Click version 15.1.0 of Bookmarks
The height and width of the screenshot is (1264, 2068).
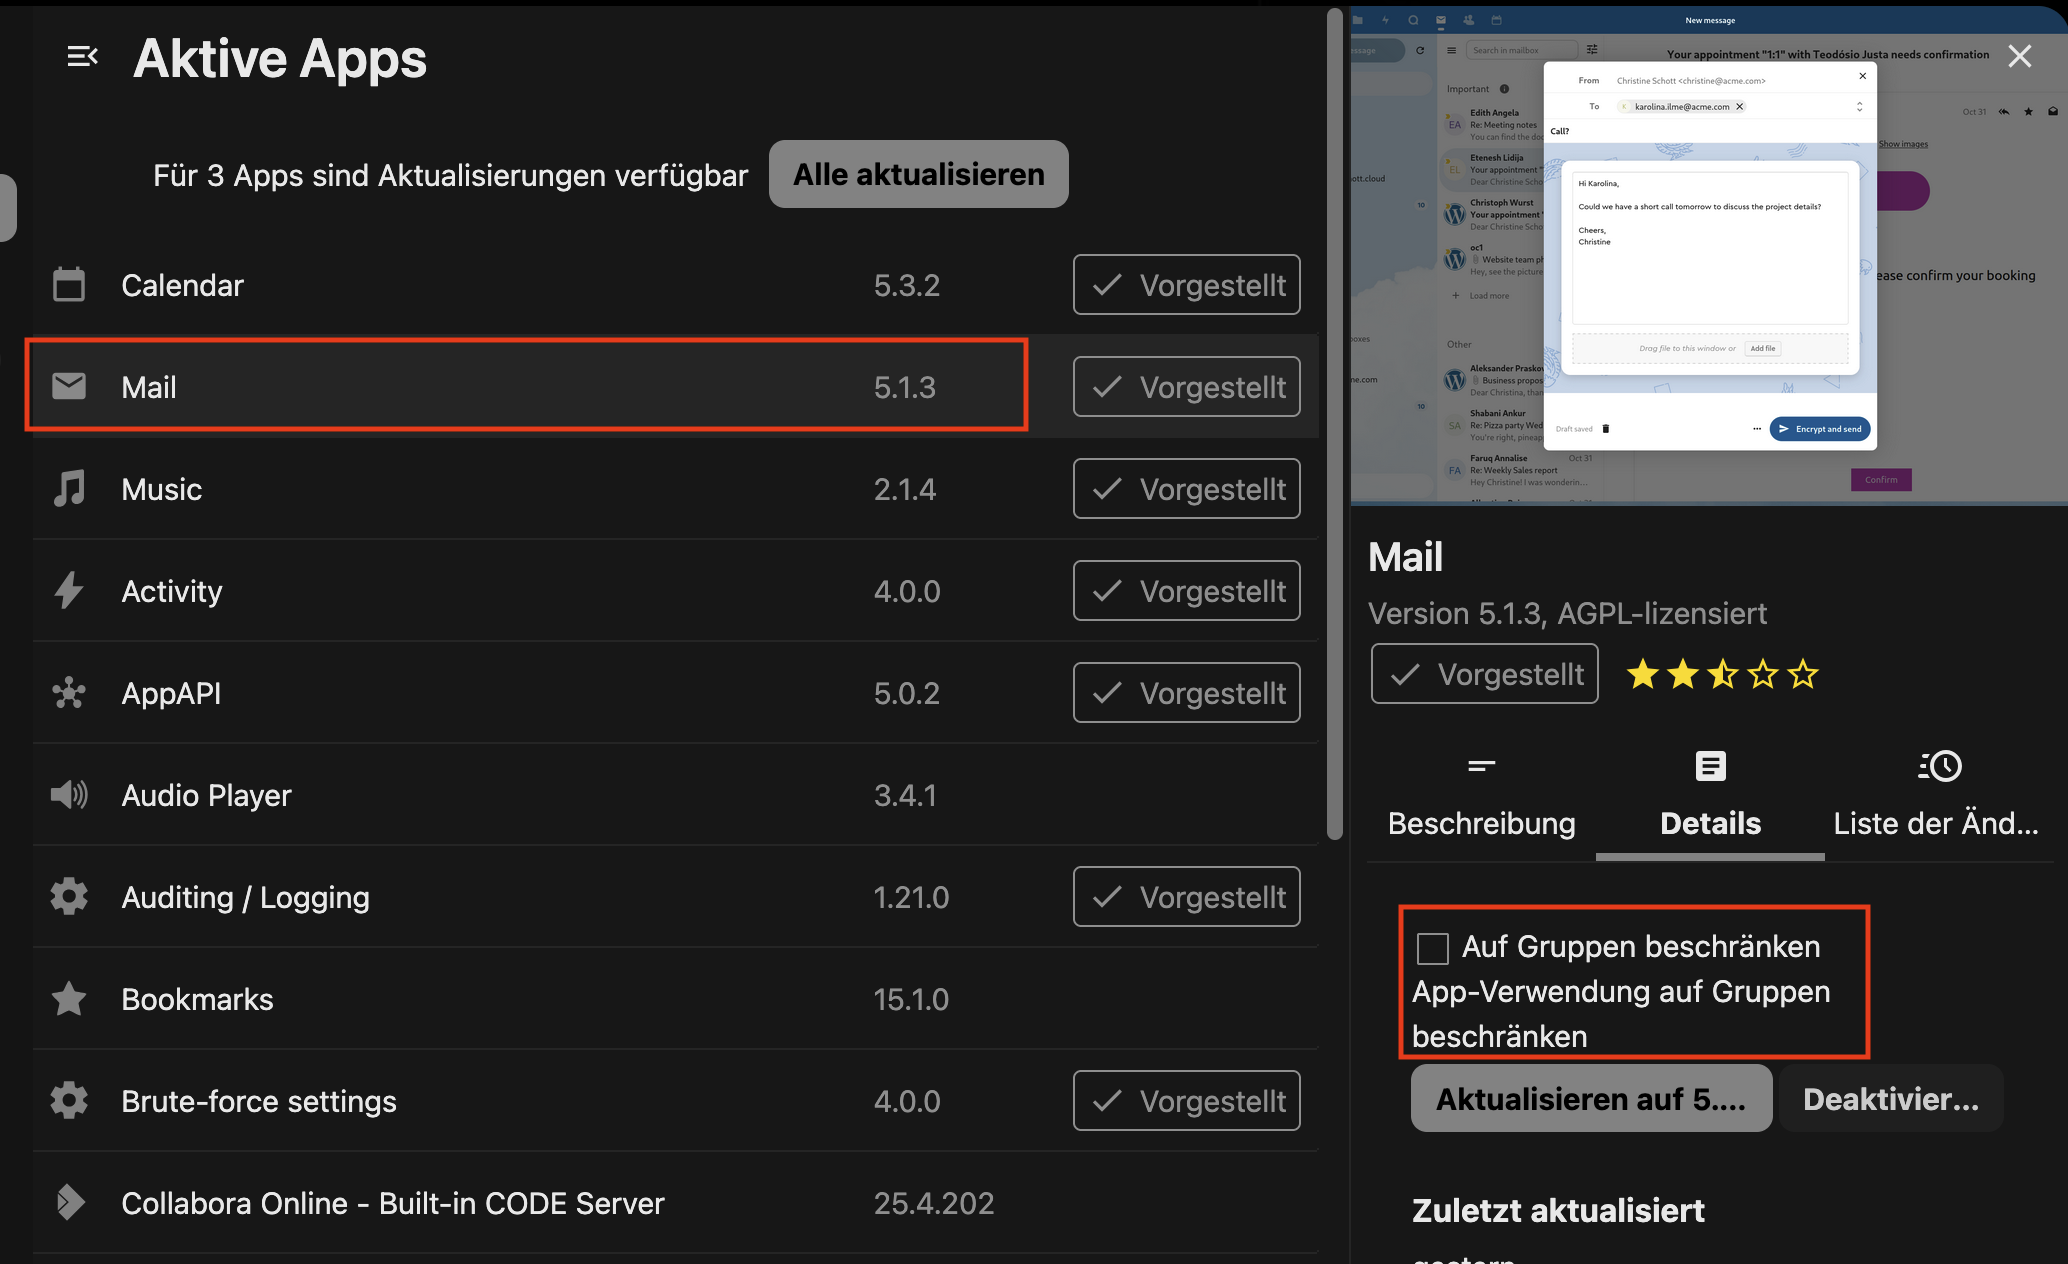(911, 999)
